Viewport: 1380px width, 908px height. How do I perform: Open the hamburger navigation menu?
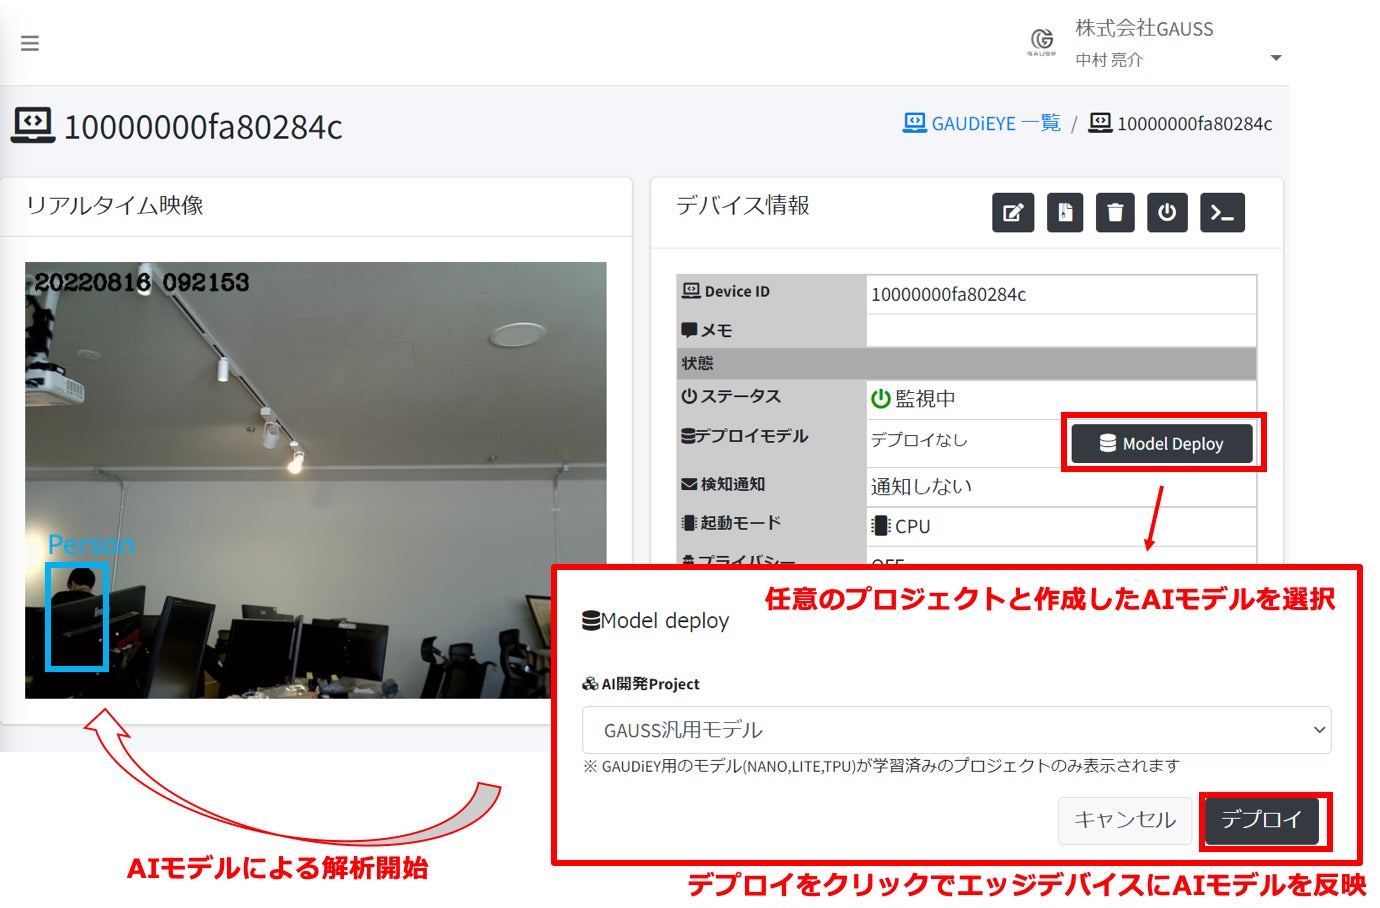[30, 43]
